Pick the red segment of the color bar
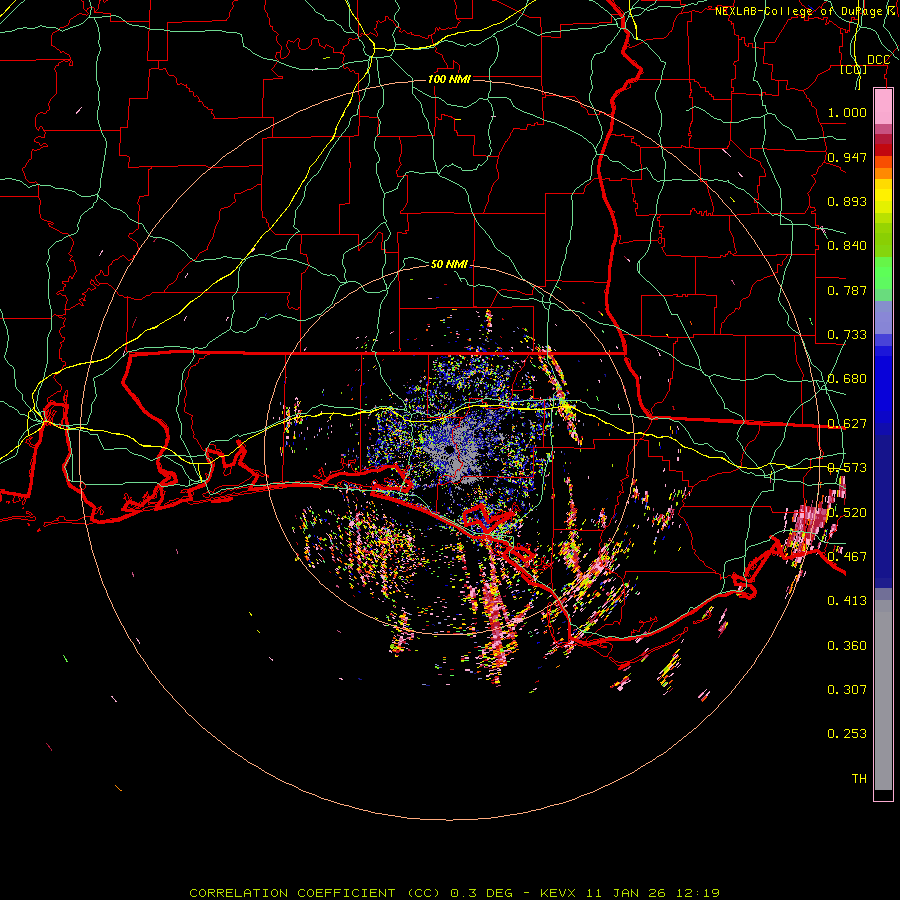 (x=883, y=150)
